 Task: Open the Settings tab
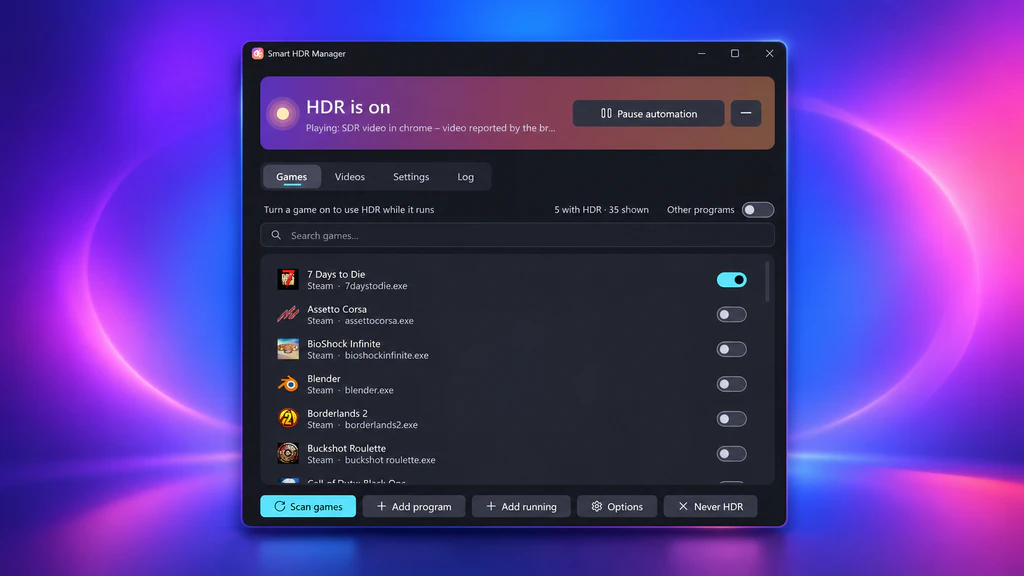411,176
